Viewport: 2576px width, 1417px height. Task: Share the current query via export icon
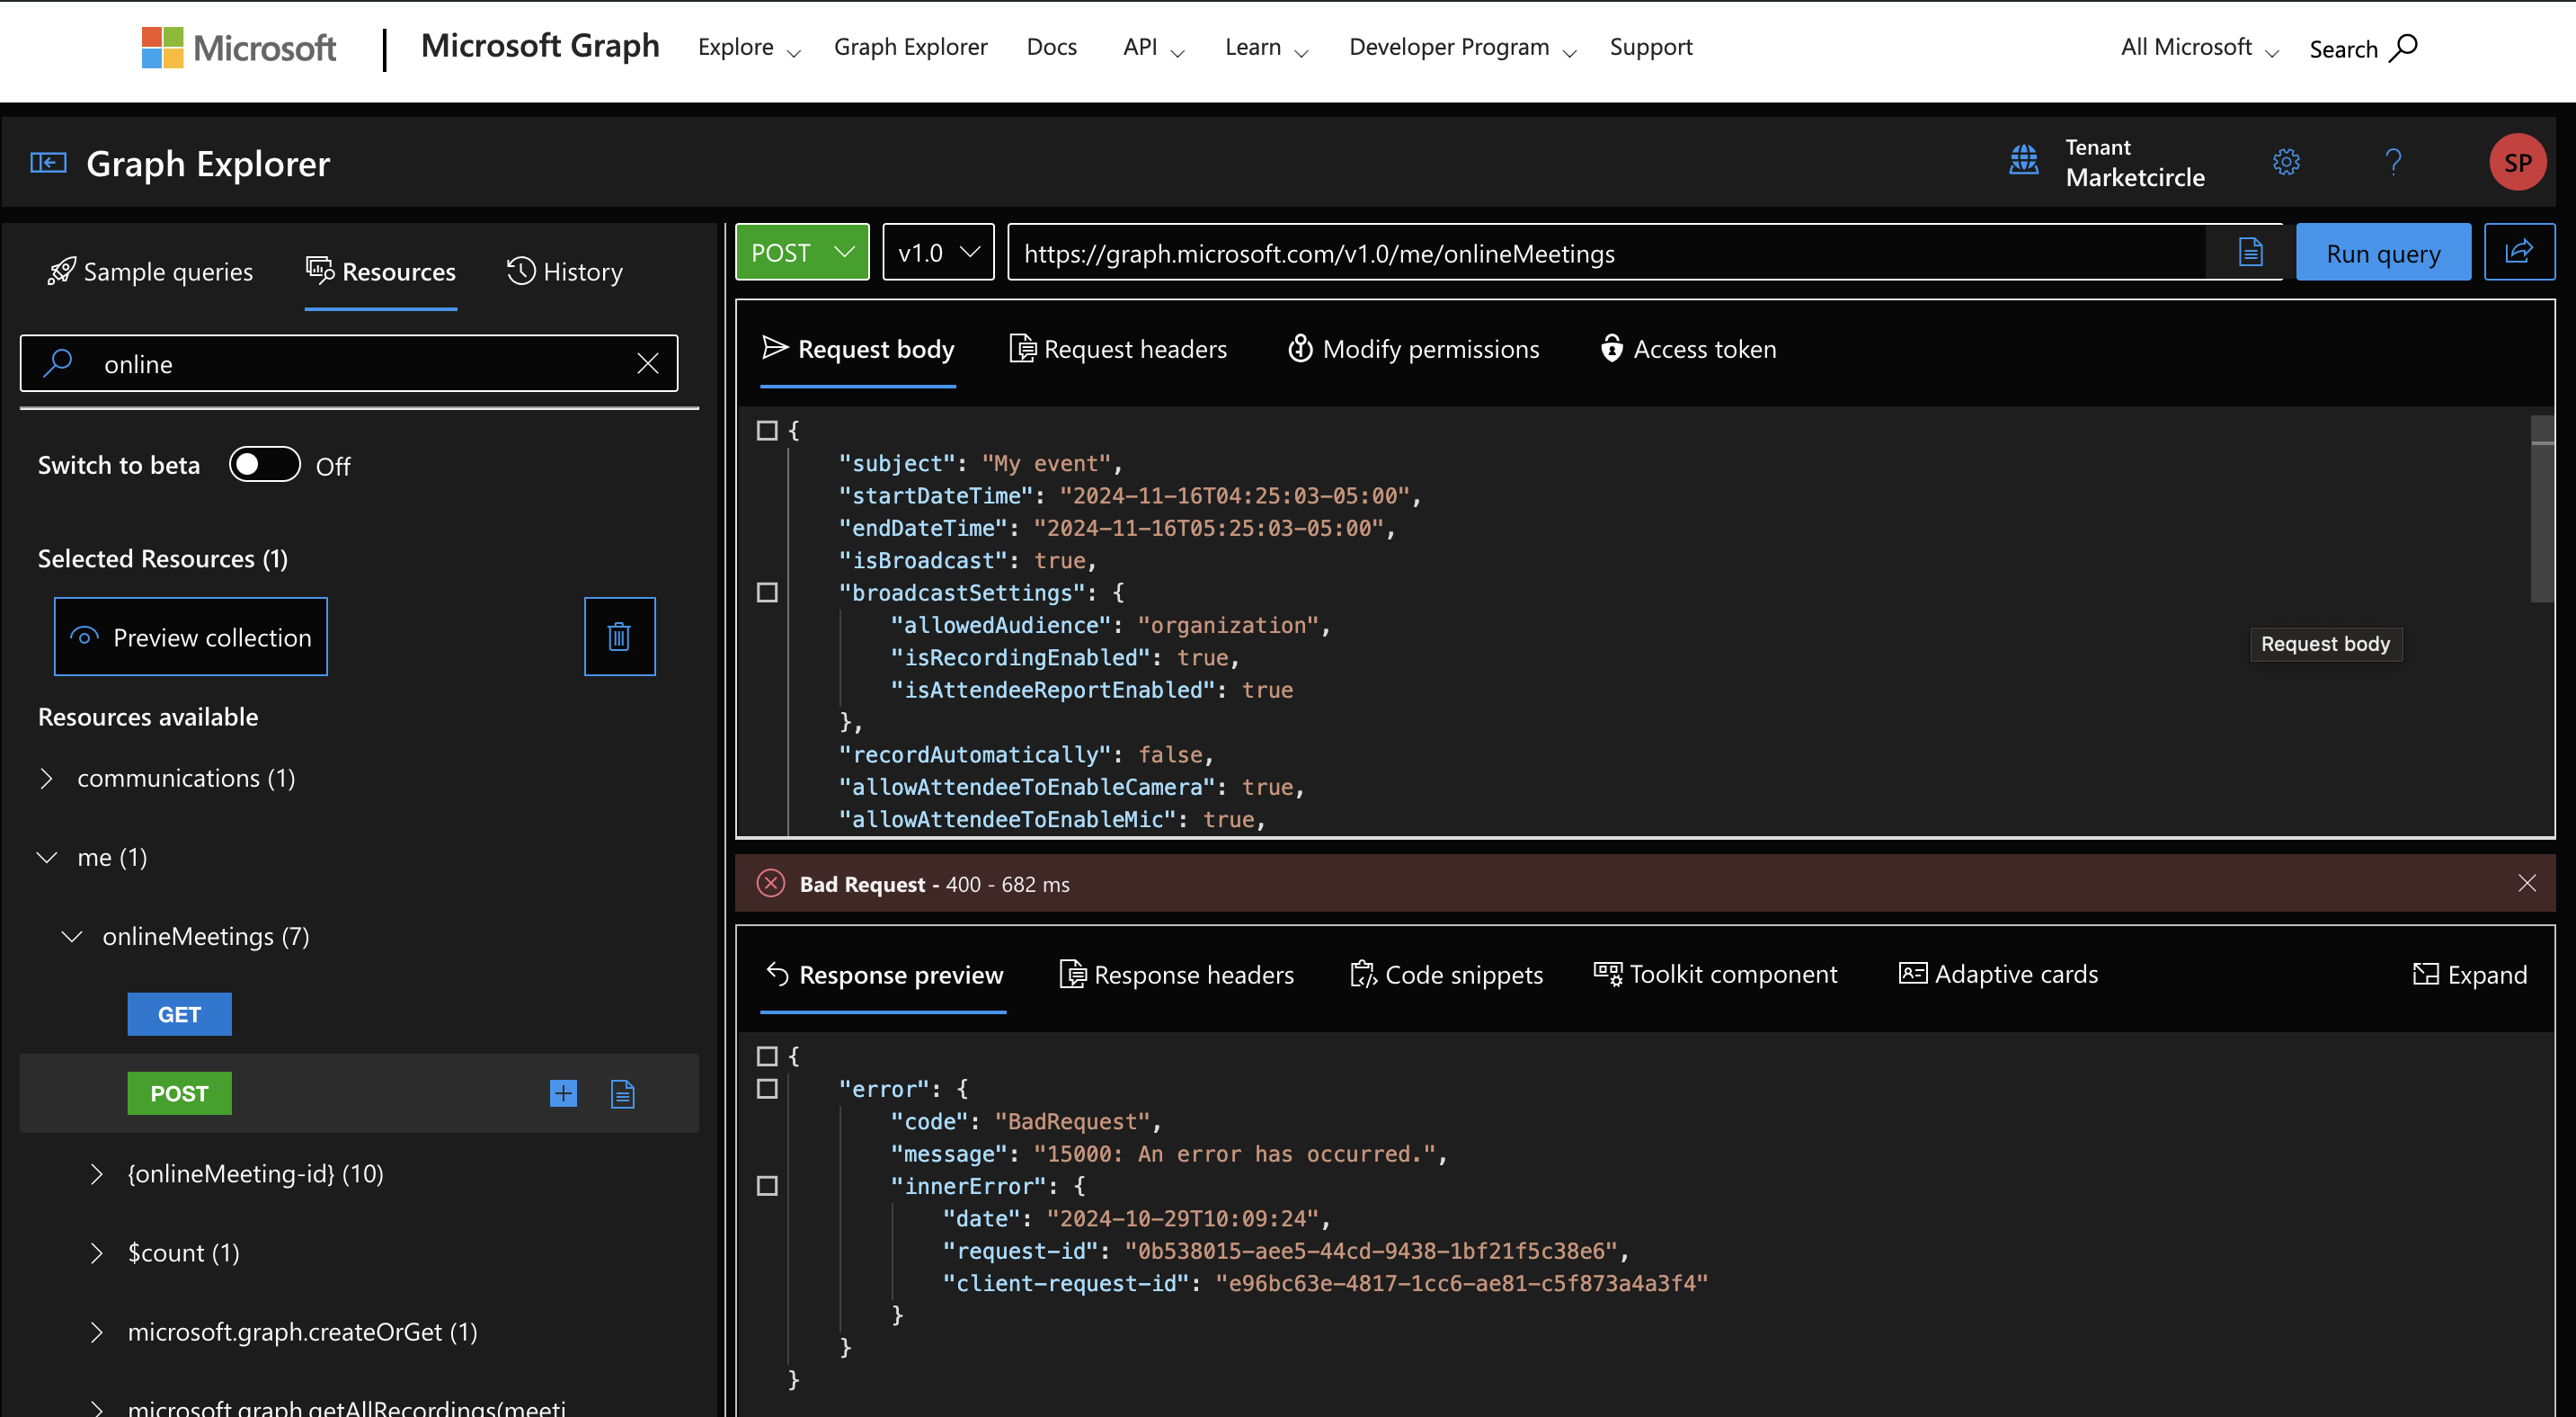(x=2519, y=252)
